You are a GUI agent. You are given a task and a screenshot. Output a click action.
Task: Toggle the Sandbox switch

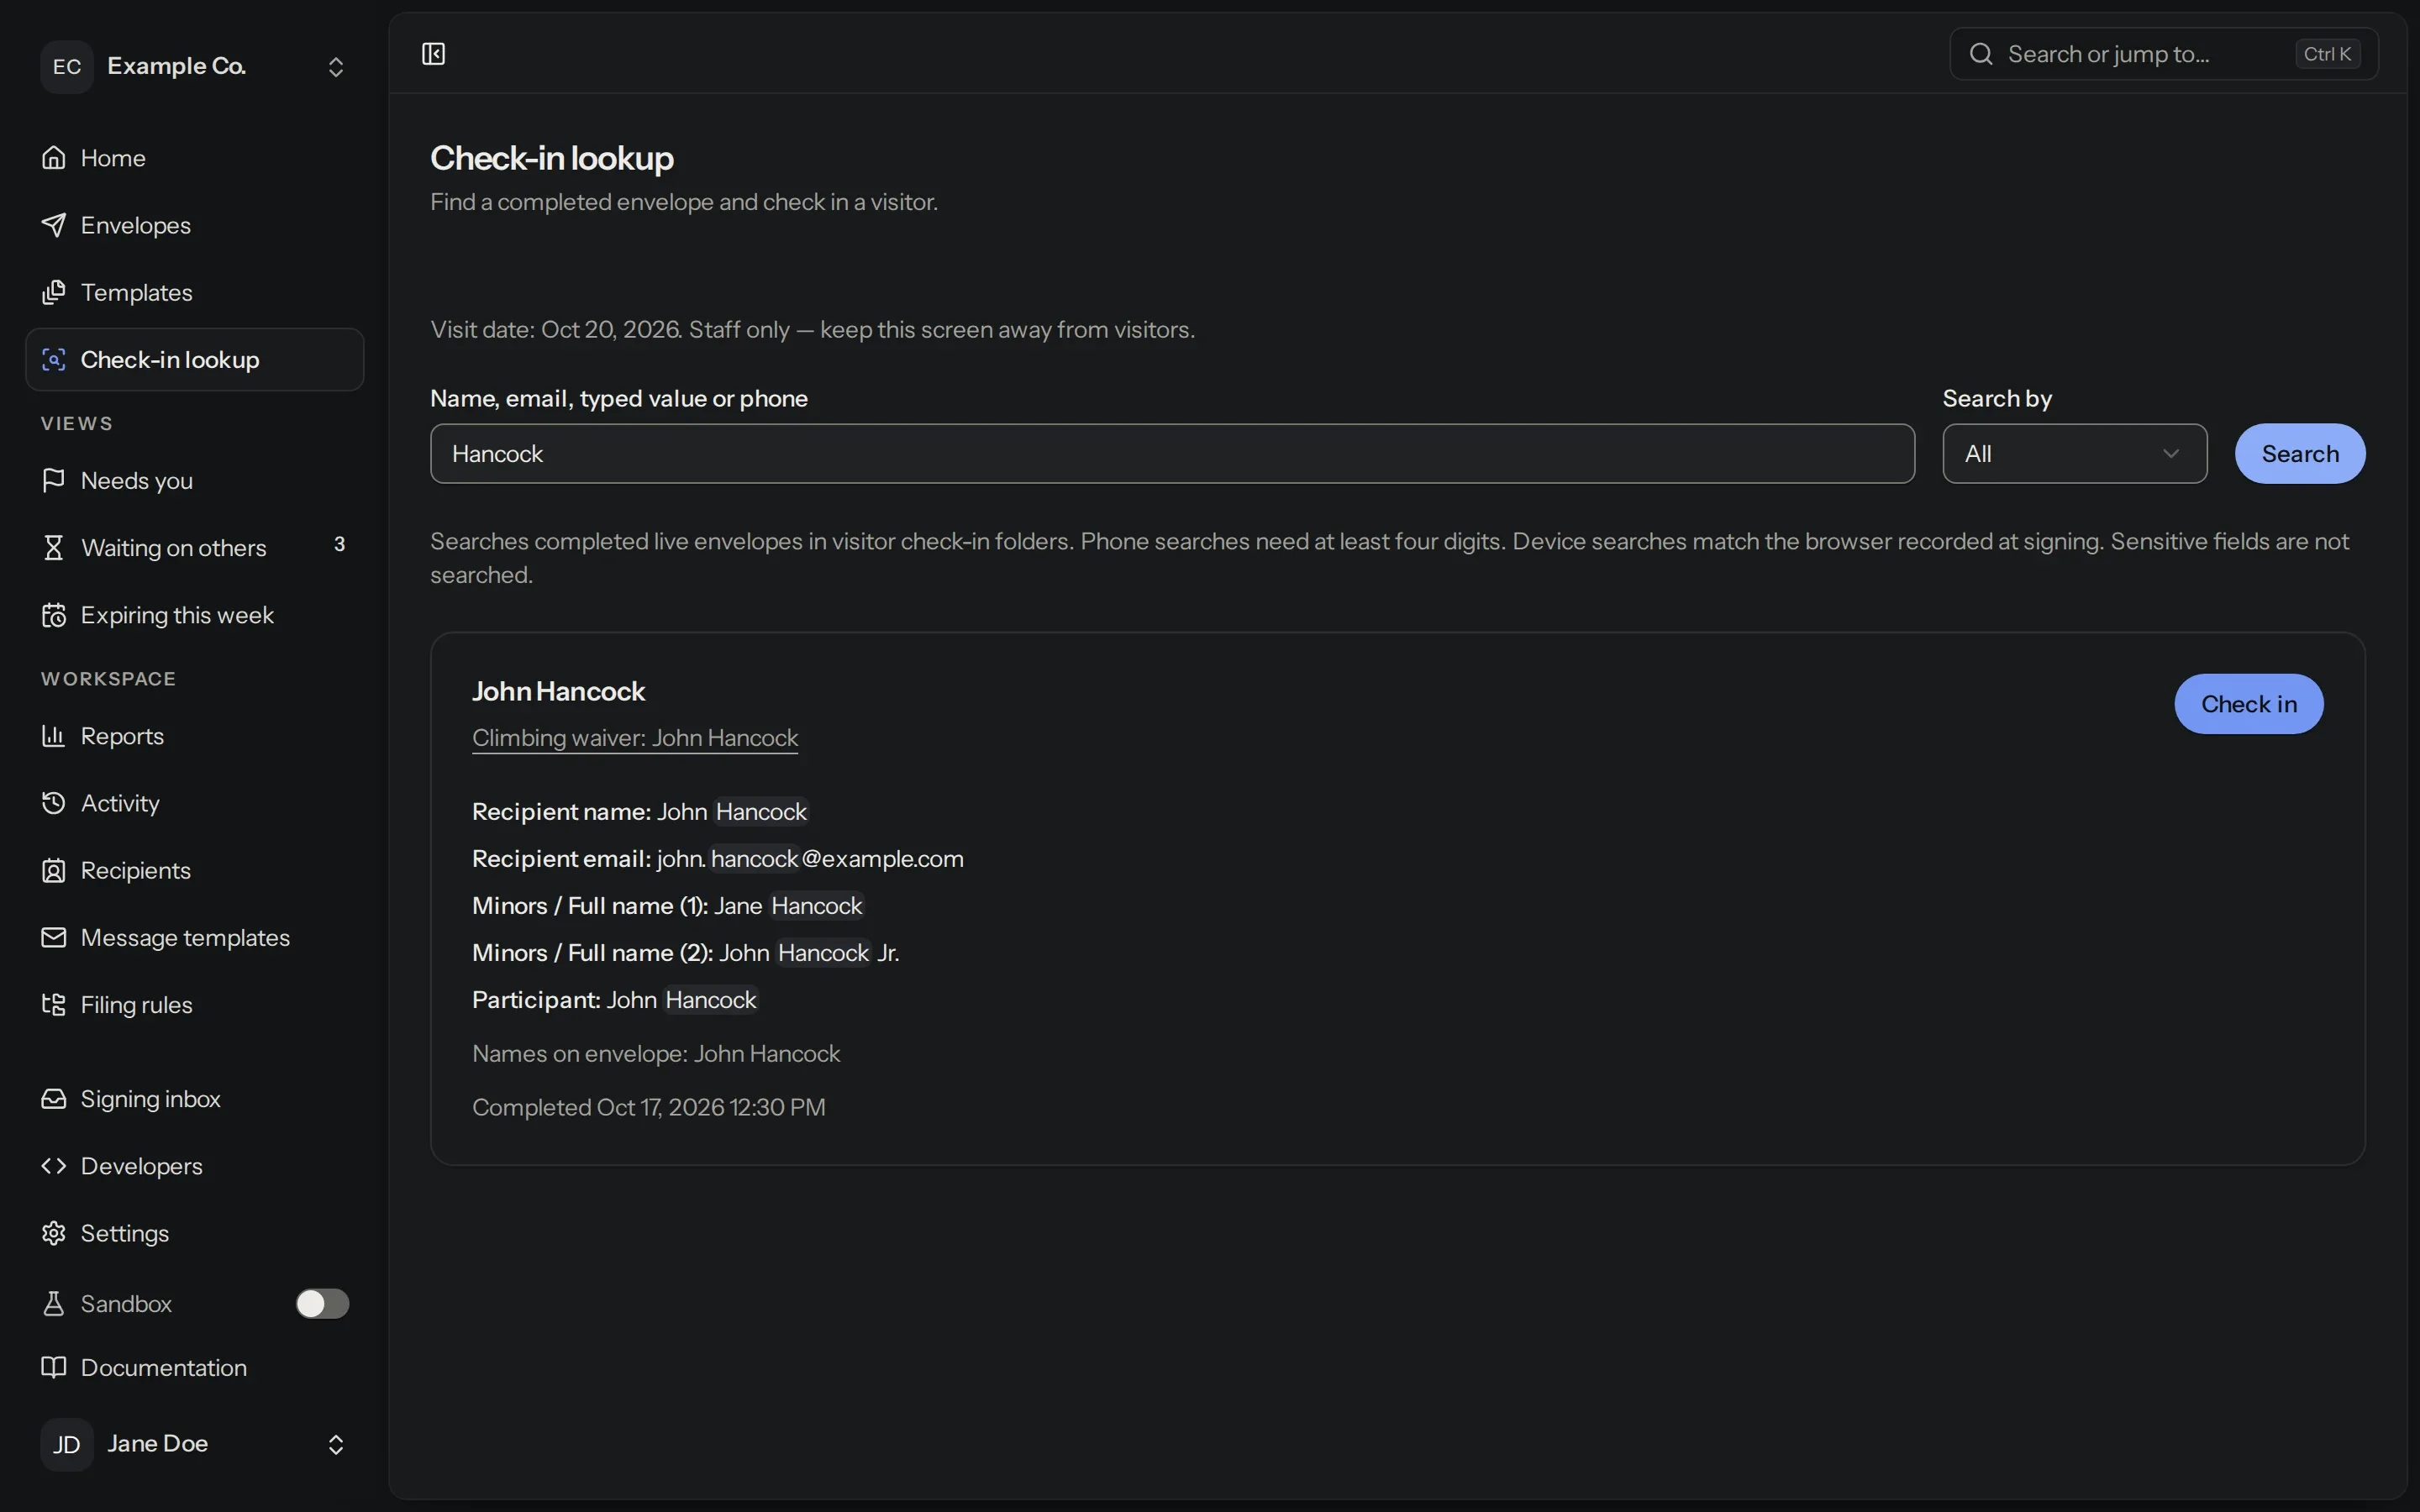coord(322,1303)
